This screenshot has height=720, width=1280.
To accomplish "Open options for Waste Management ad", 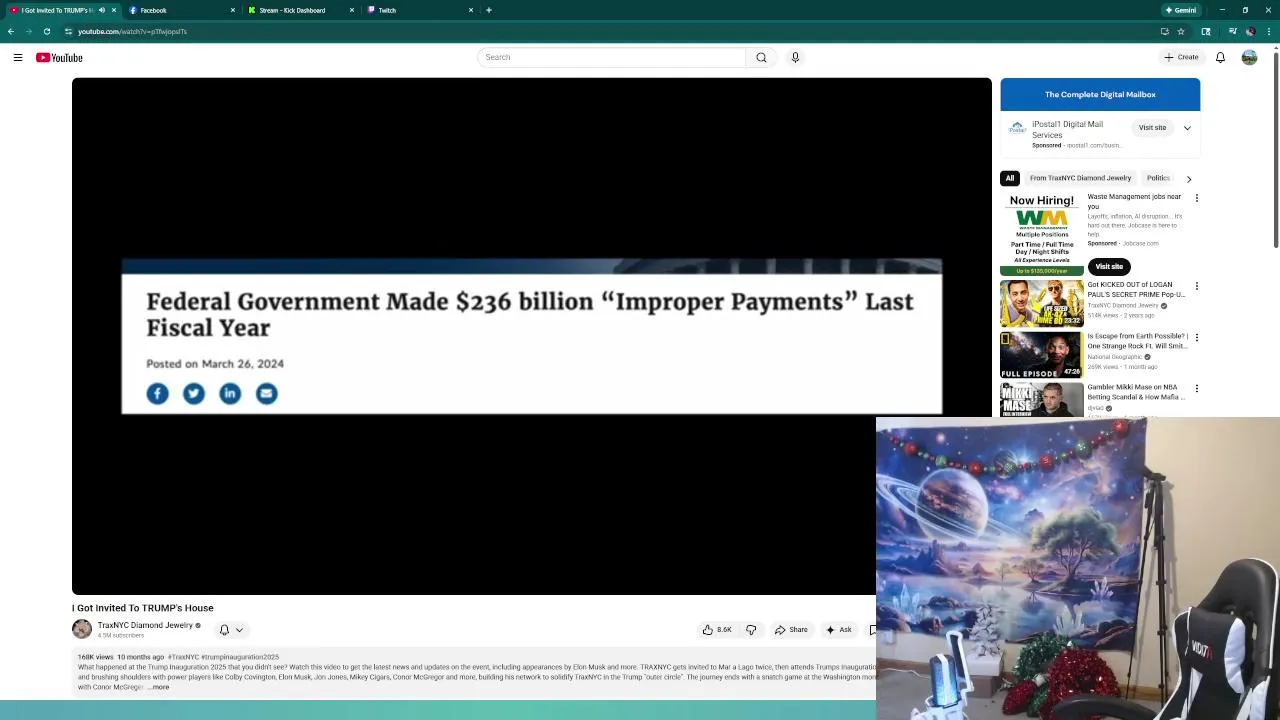I will [x=1196, y=198].
